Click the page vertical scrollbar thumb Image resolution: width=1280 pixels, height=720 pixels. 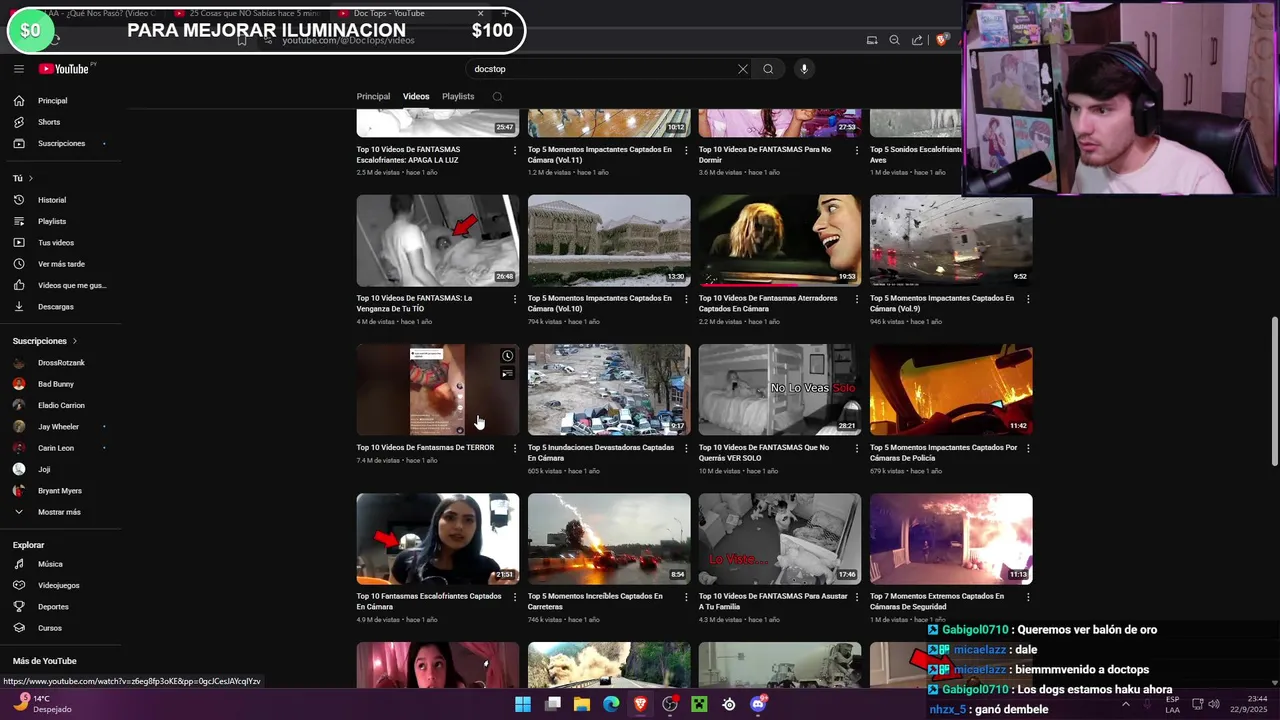click(1274, 391)
